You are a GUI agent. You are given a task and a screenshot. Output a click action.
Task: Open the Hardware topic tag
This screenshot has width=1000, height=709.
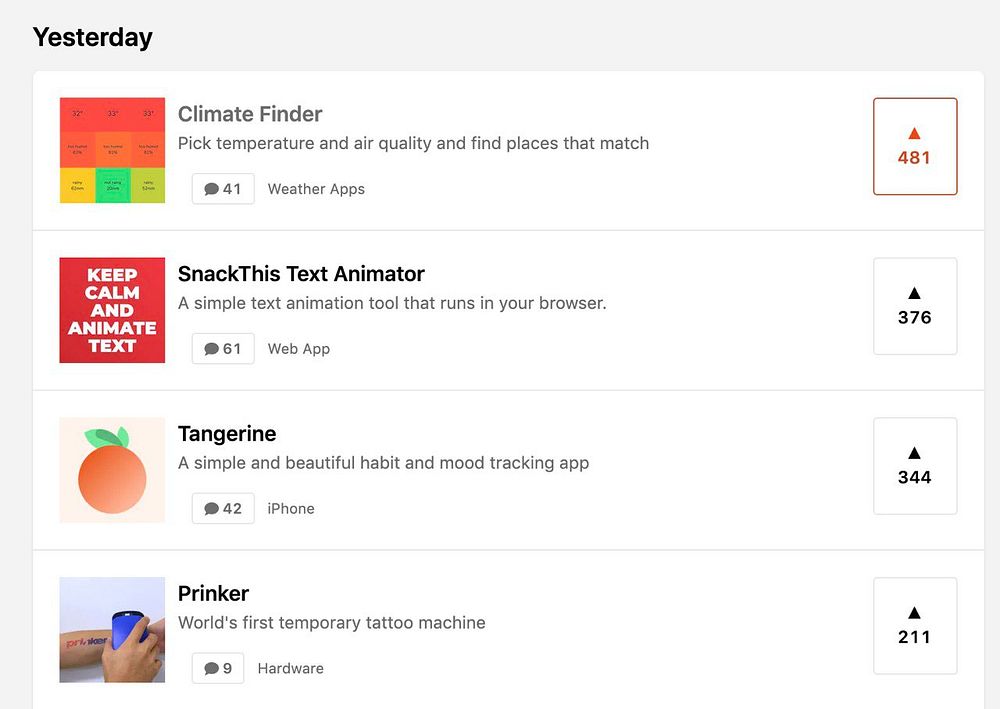click(x=290, y=669)
